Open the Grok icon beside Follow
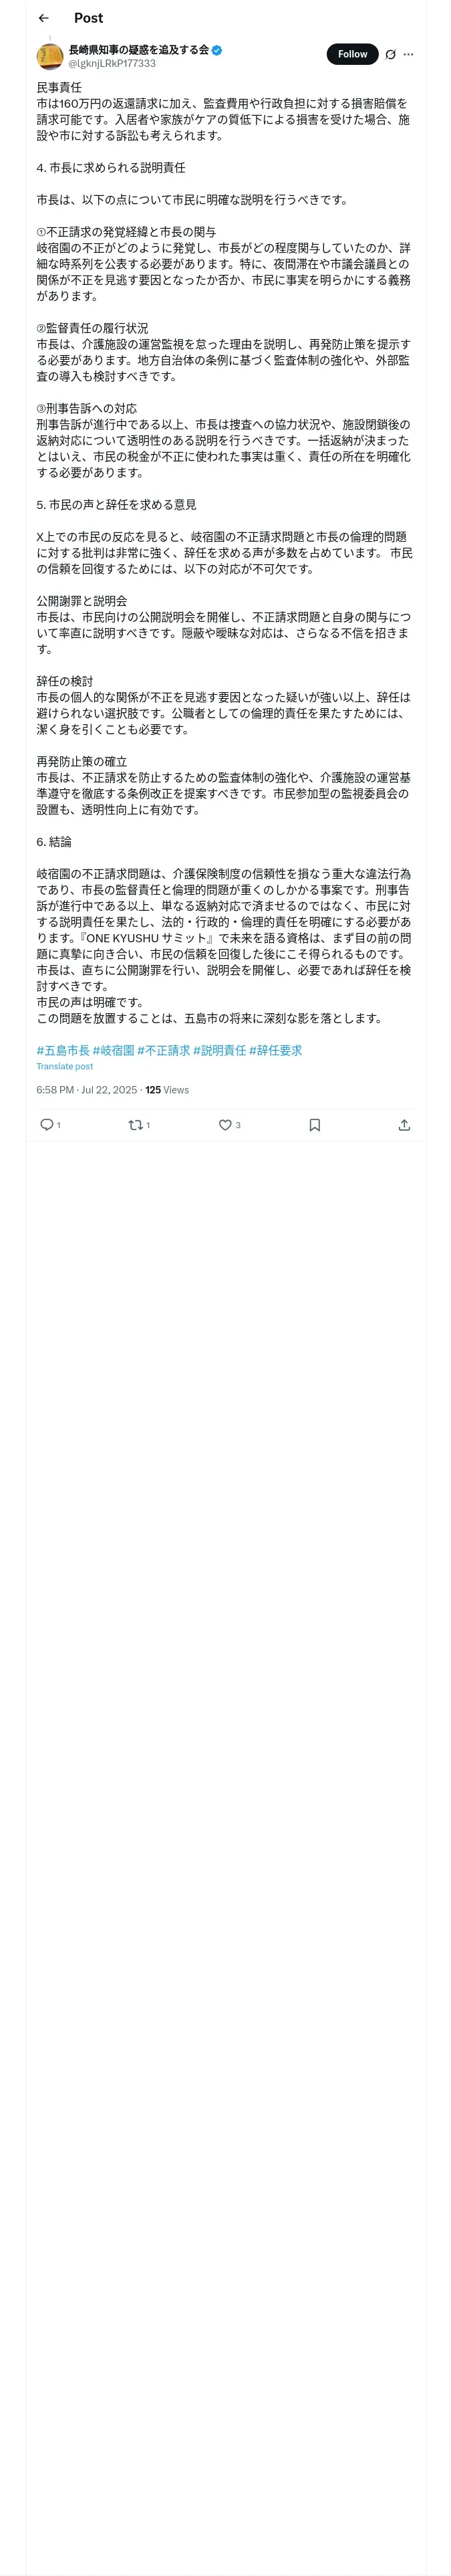Viewport: 451px width, 2576px height. tap(390, 55)
